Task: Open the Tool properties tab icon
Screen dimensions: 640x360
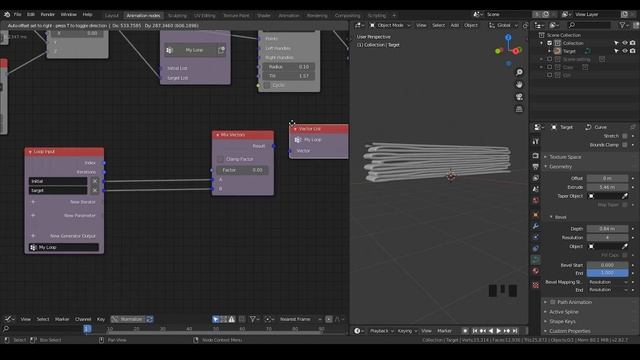Action: 536,141
